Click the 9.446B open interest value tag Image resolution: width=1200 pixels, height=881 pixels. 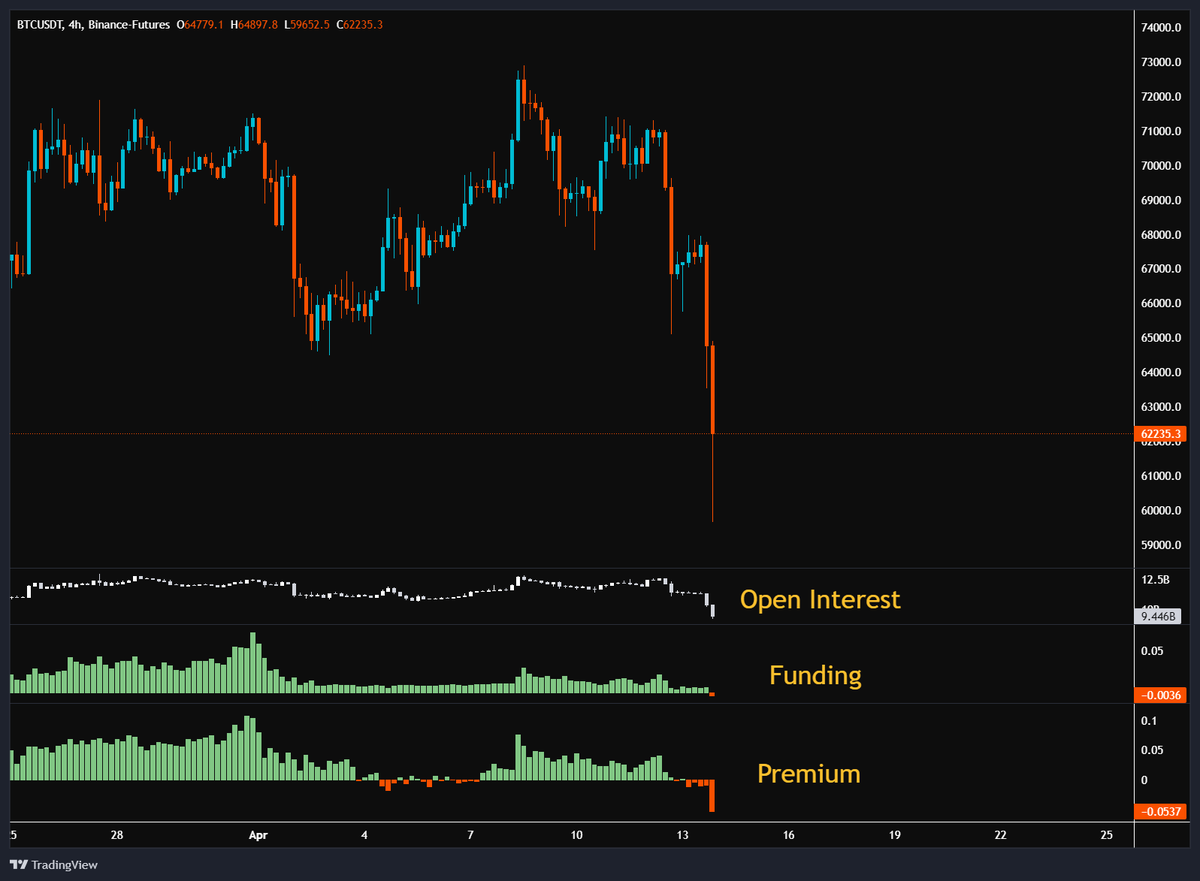(x=1160, y=616)
